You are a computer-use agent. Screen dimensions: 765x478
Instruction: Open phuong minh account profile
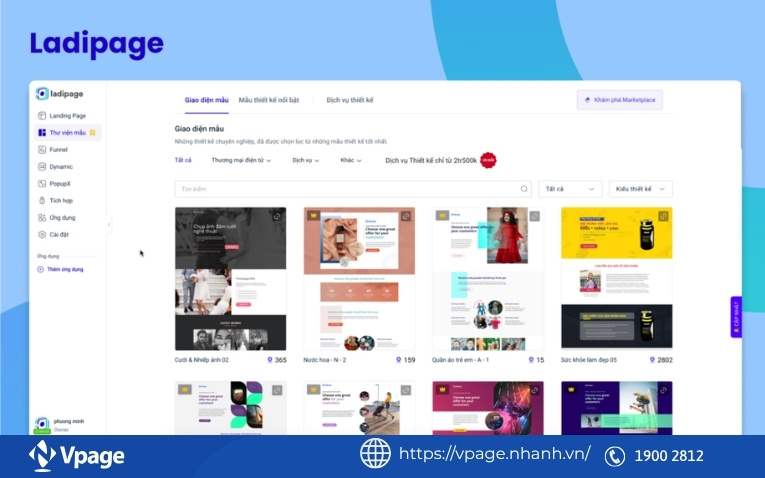60,425
